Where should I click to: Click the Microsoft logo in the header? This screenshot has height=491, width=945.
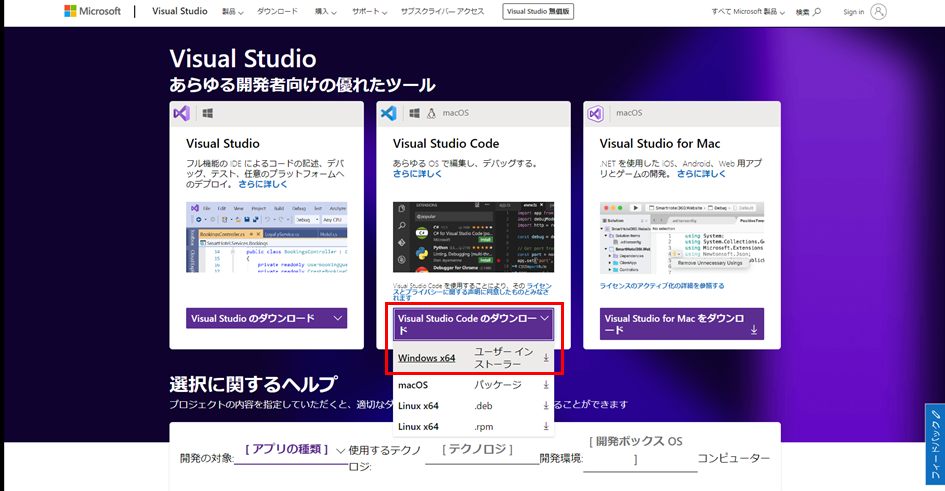click(92, 11)
